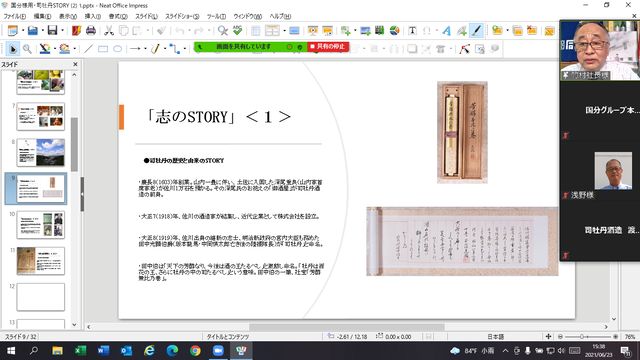This screenshot has height=360, width=640.
Task: Open the 表示 menu
Action: point(68,16)
